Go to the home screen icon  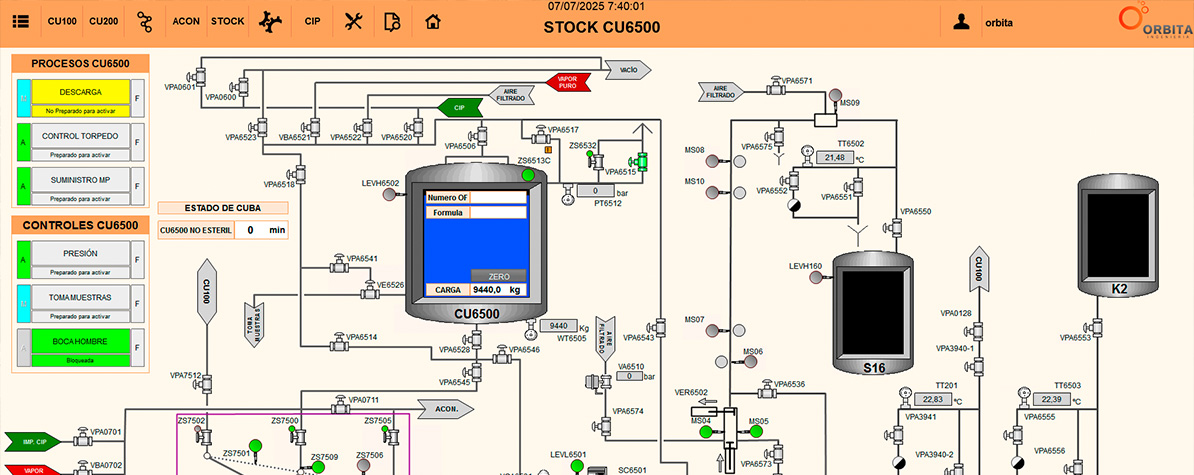[x=433, y=21]
